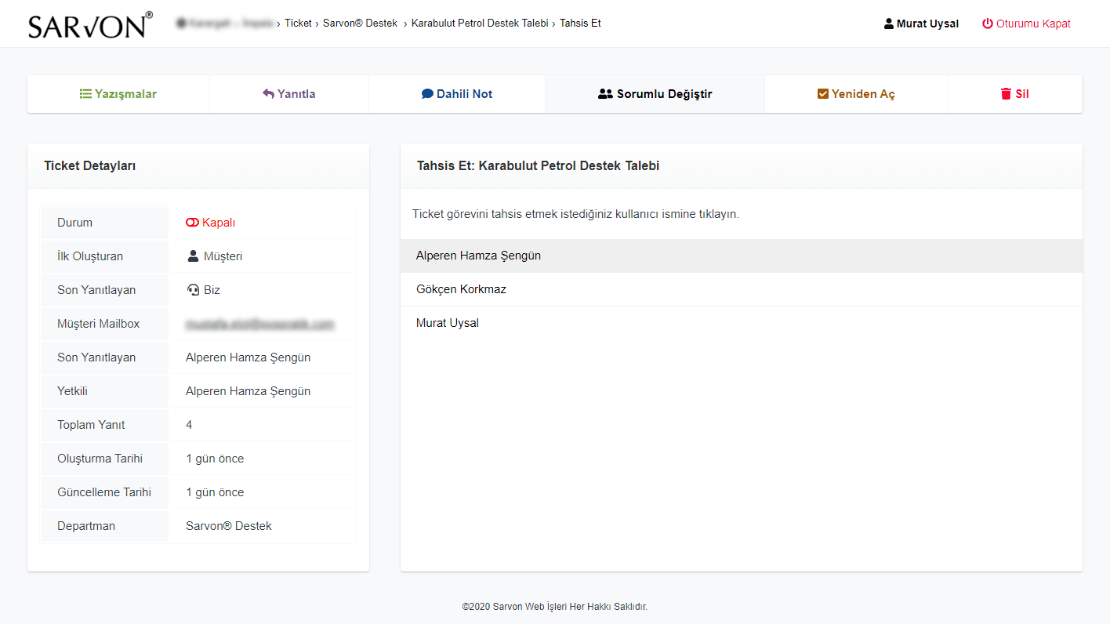This screenshot has height=624, width=1110.
Task: Click the checkmark icon beside Yeniden Aç
Action: pos(823,94)
